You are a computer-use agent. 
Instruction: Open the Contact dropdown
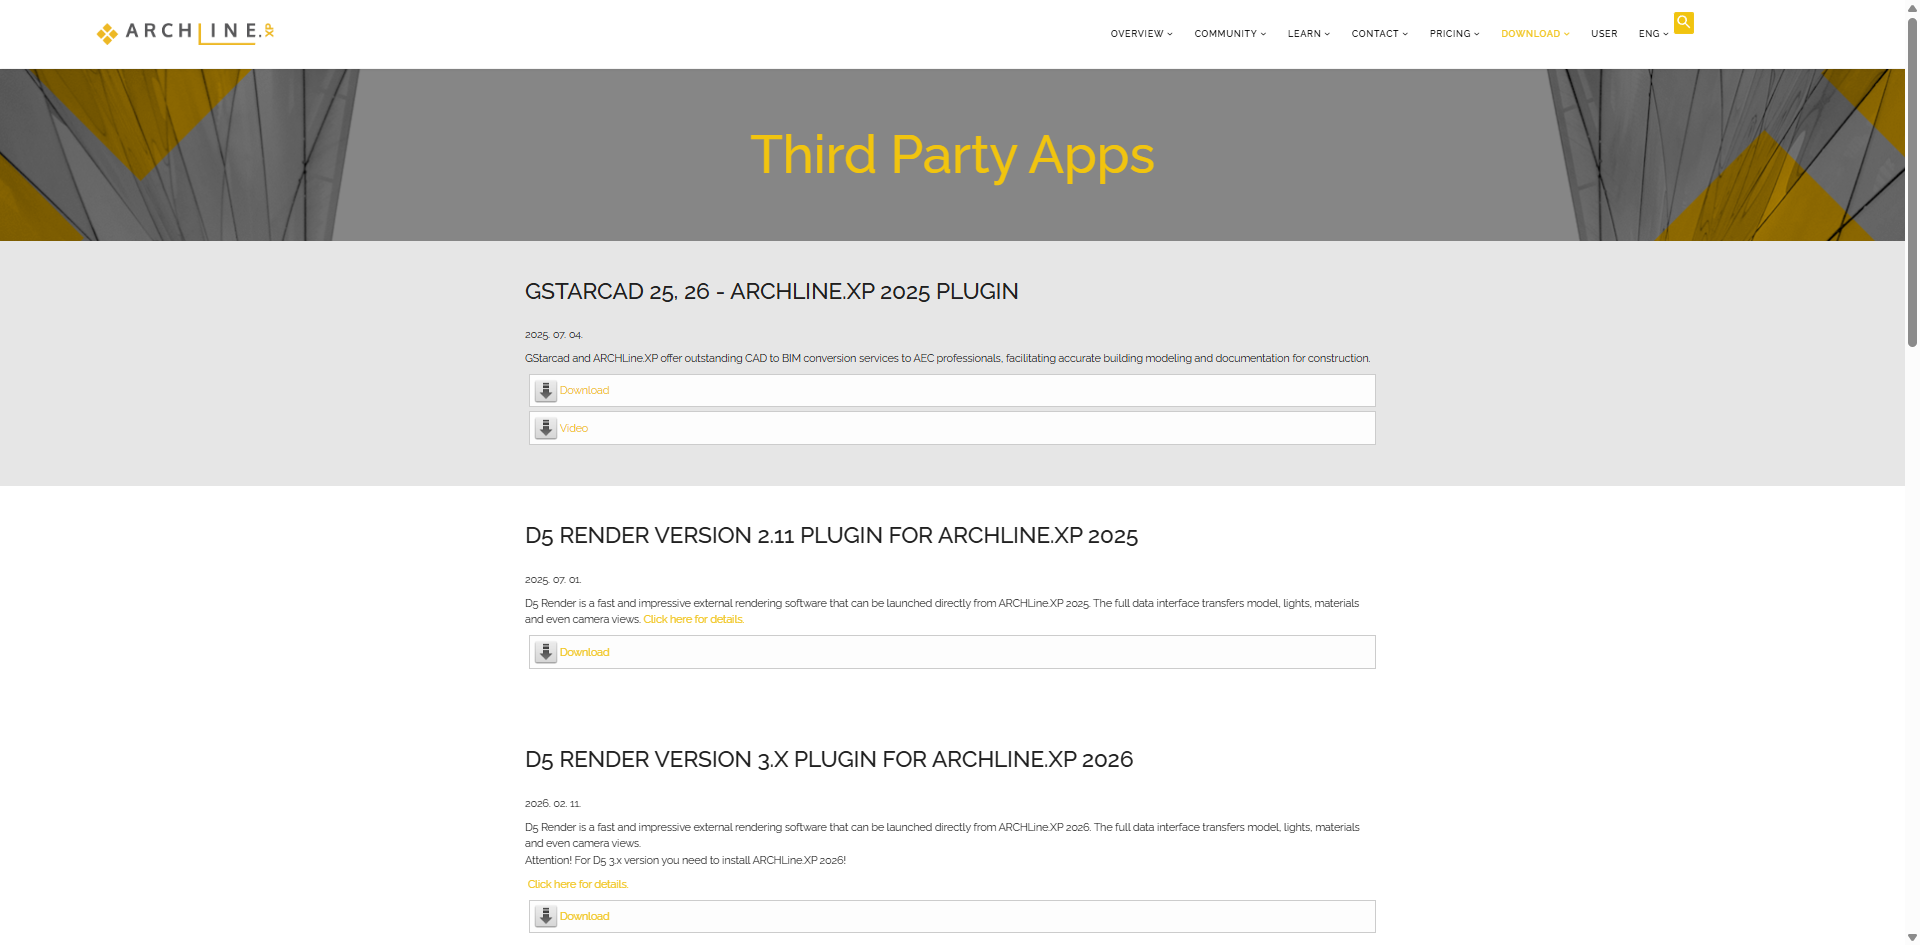tap(1379, 34)
